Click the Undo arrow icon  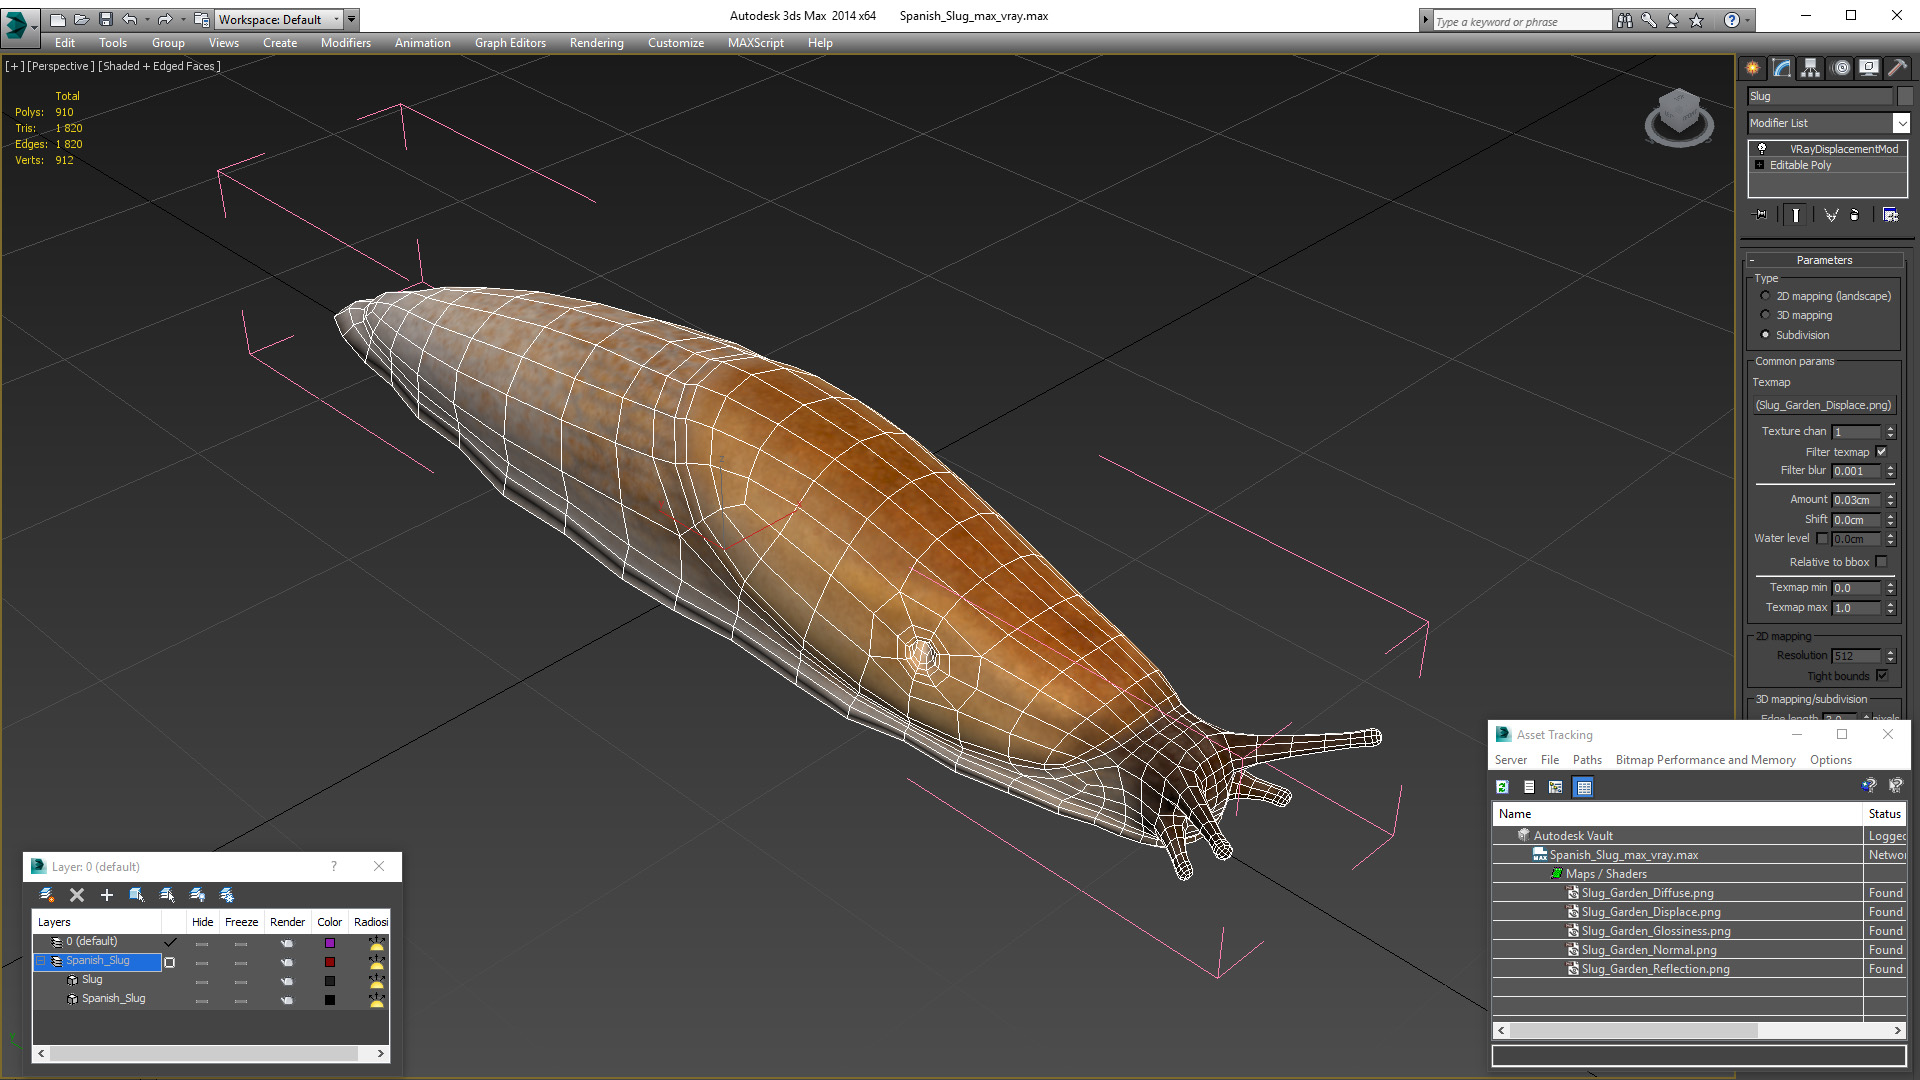coord(130,19)
